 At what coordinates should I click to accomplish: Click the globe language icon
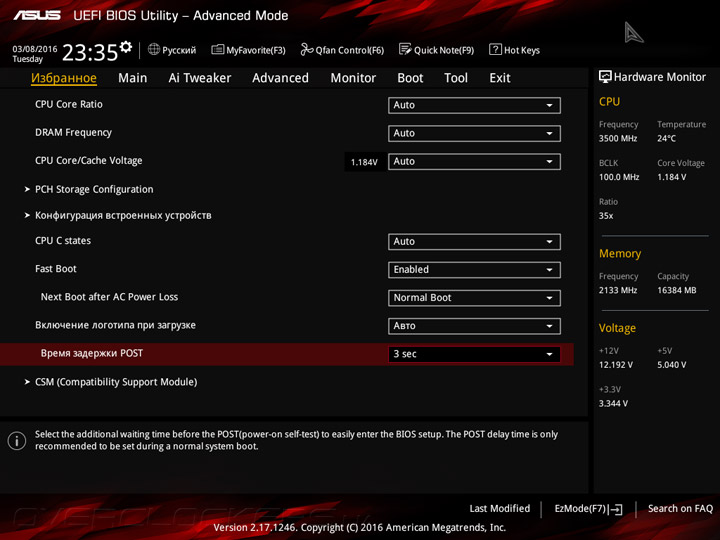point(154,49)
